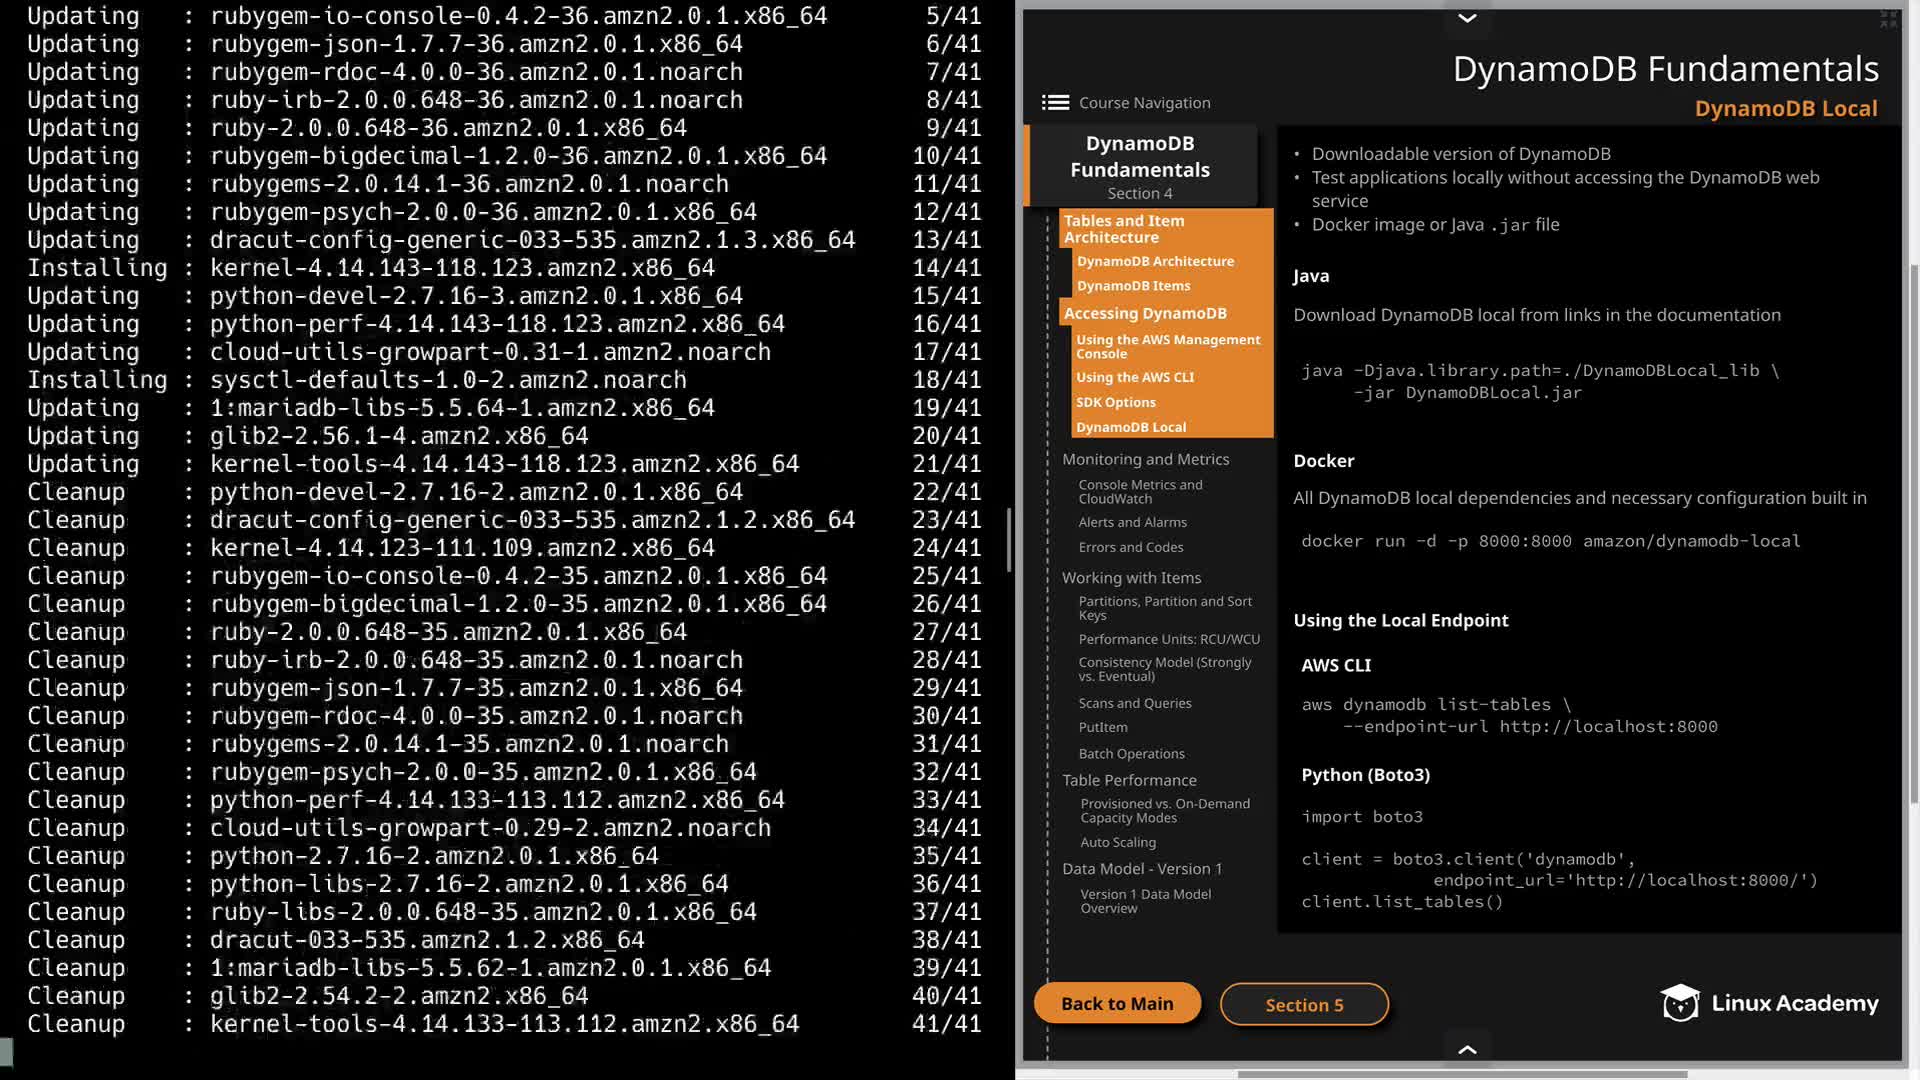
Task: Select the Tables and Item Architecture heading
Action: pos(1124,229)
